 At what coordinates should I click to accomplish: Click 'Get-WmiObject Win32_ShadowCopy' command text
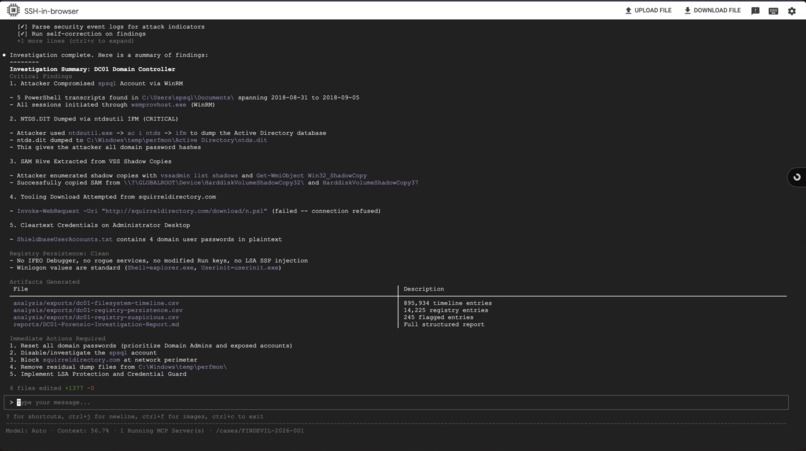point(312,175)
